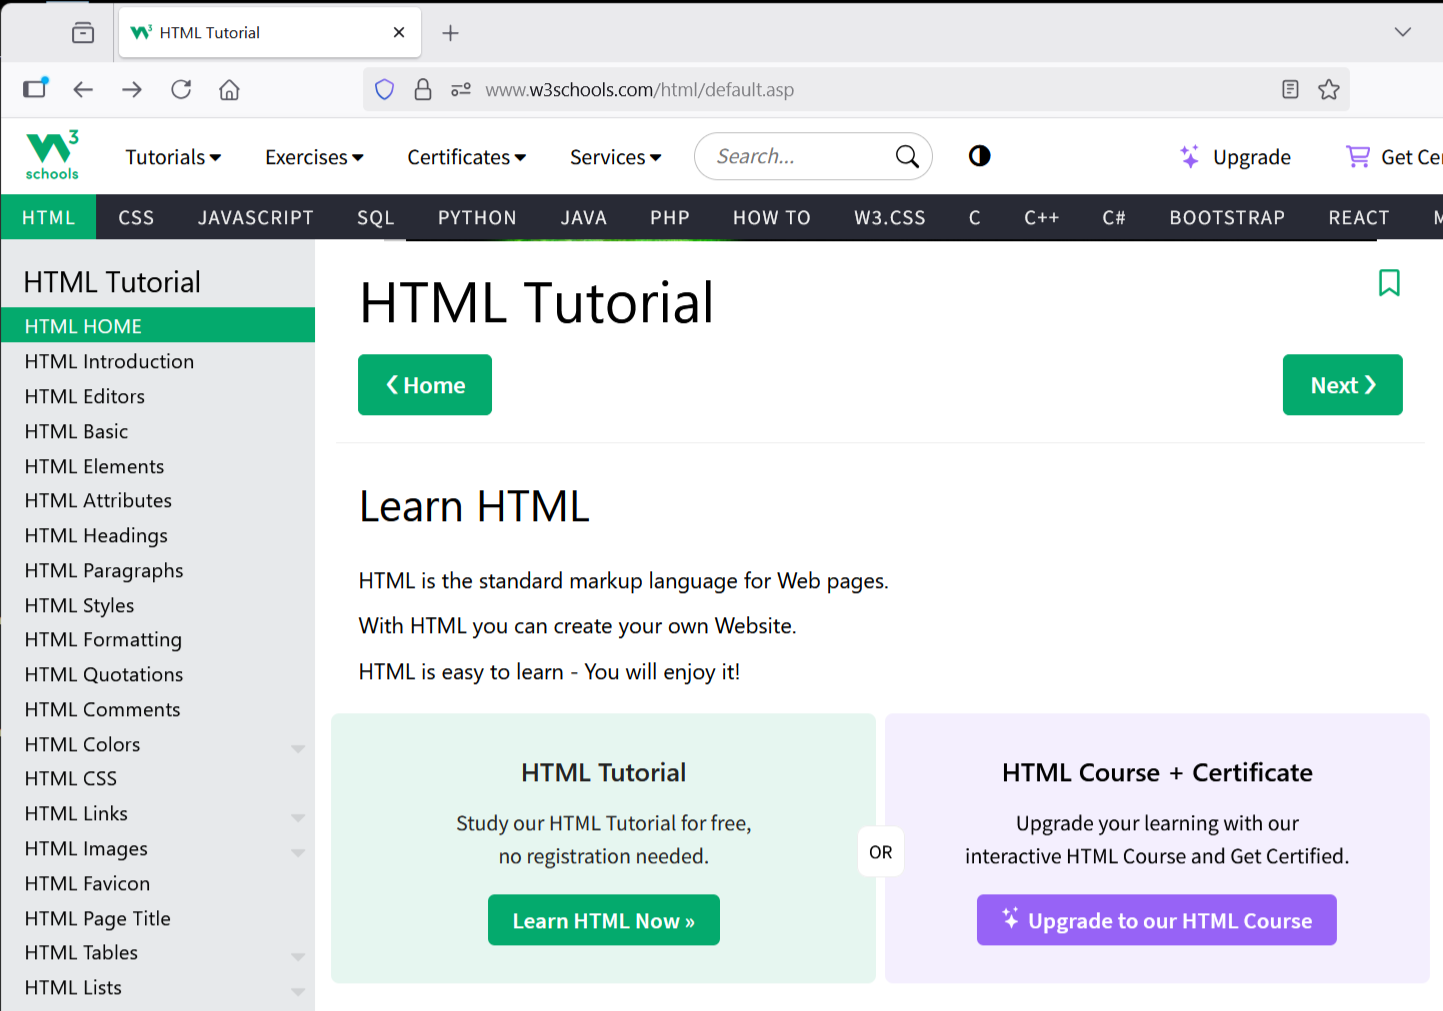Open the Tutorials dropdown menu
The image size is (1443, 1011).
[x=173, y=157]
